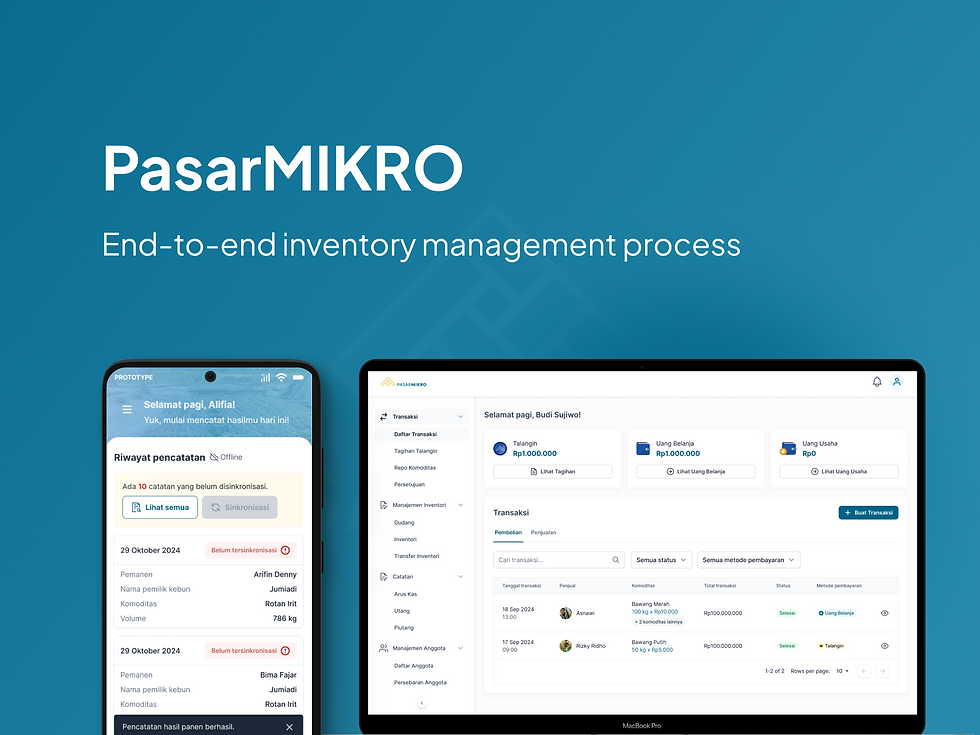
Task: Click the Uang Usaha wallet icon
Action: click(x=788, y=448)
